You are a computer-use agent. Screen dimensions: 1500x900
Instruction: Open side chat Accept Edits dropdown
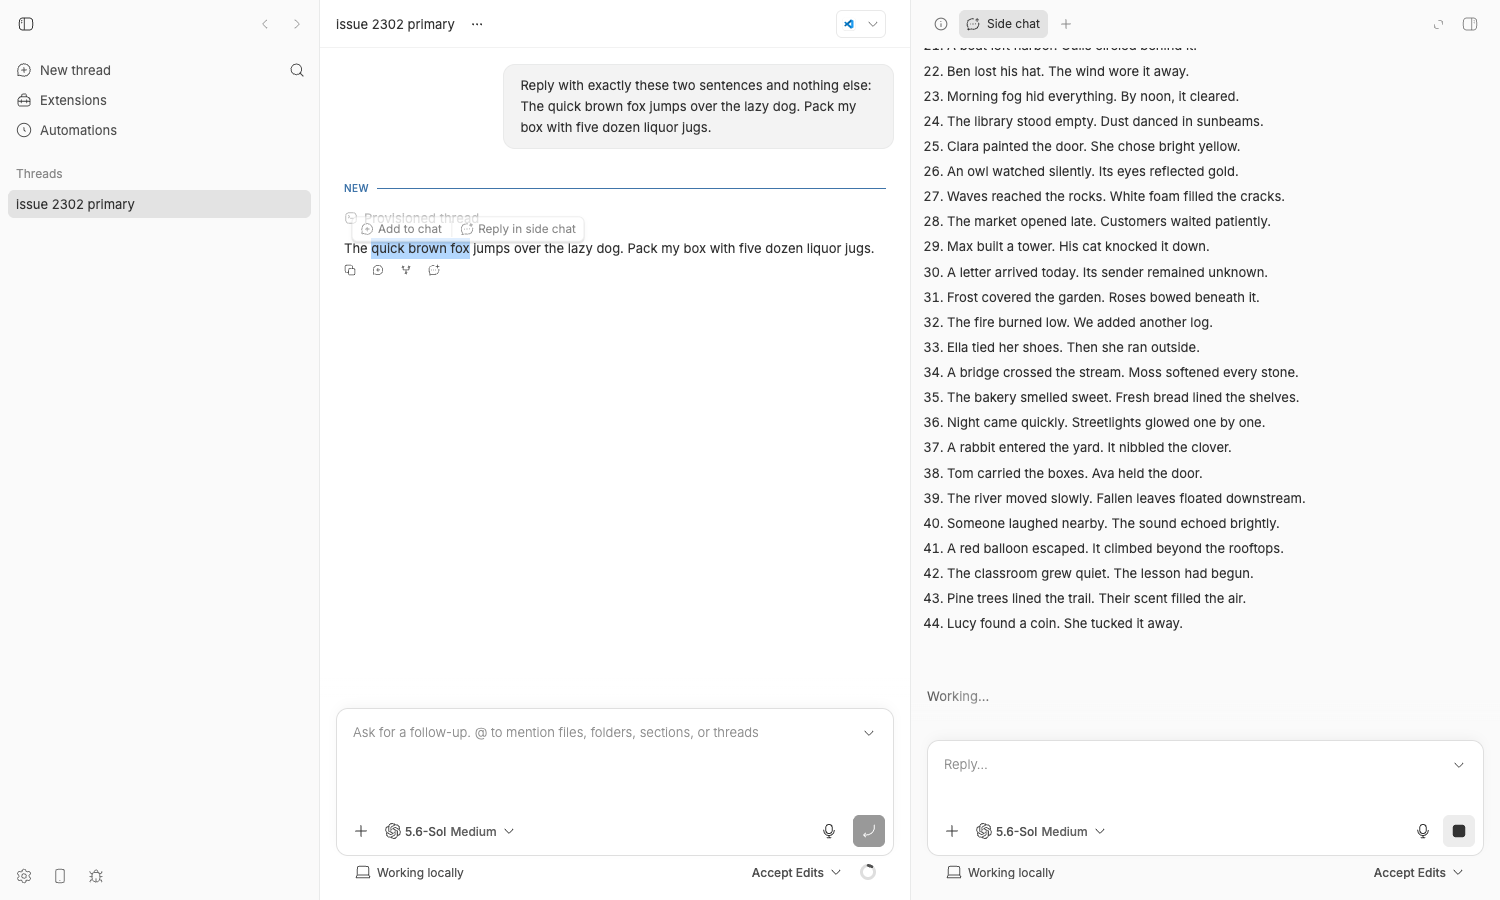(1418, 873)
